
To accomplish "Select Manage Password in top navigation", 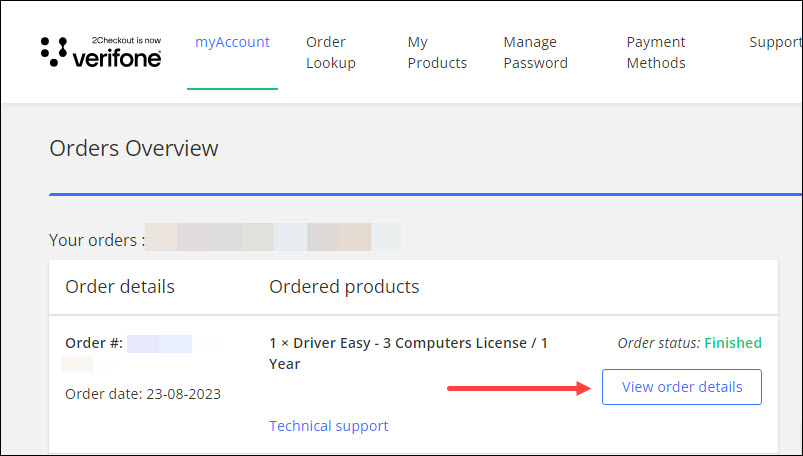I will point(535,52).
